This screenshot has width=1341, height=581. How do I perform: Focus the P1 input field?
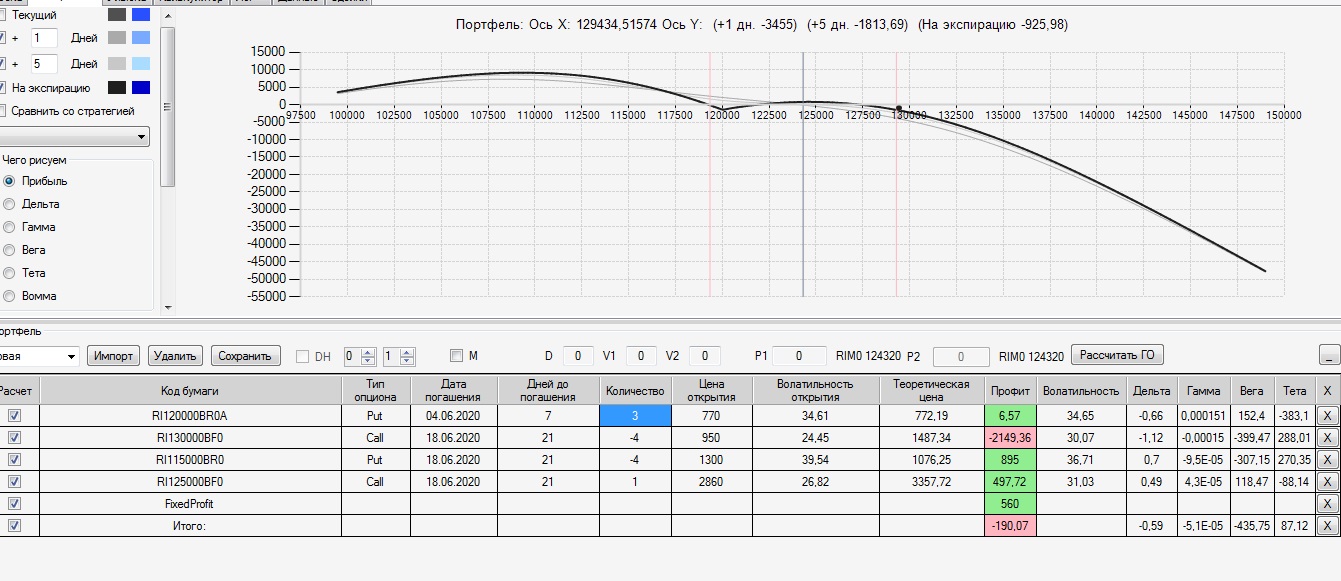point(798,356)
